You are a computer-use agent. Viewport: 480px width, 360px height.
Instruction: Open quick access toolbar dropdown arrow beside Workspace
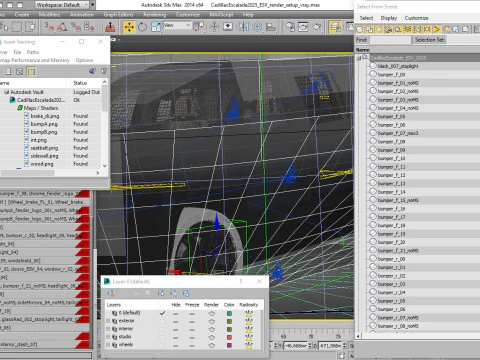coord(93,5)
